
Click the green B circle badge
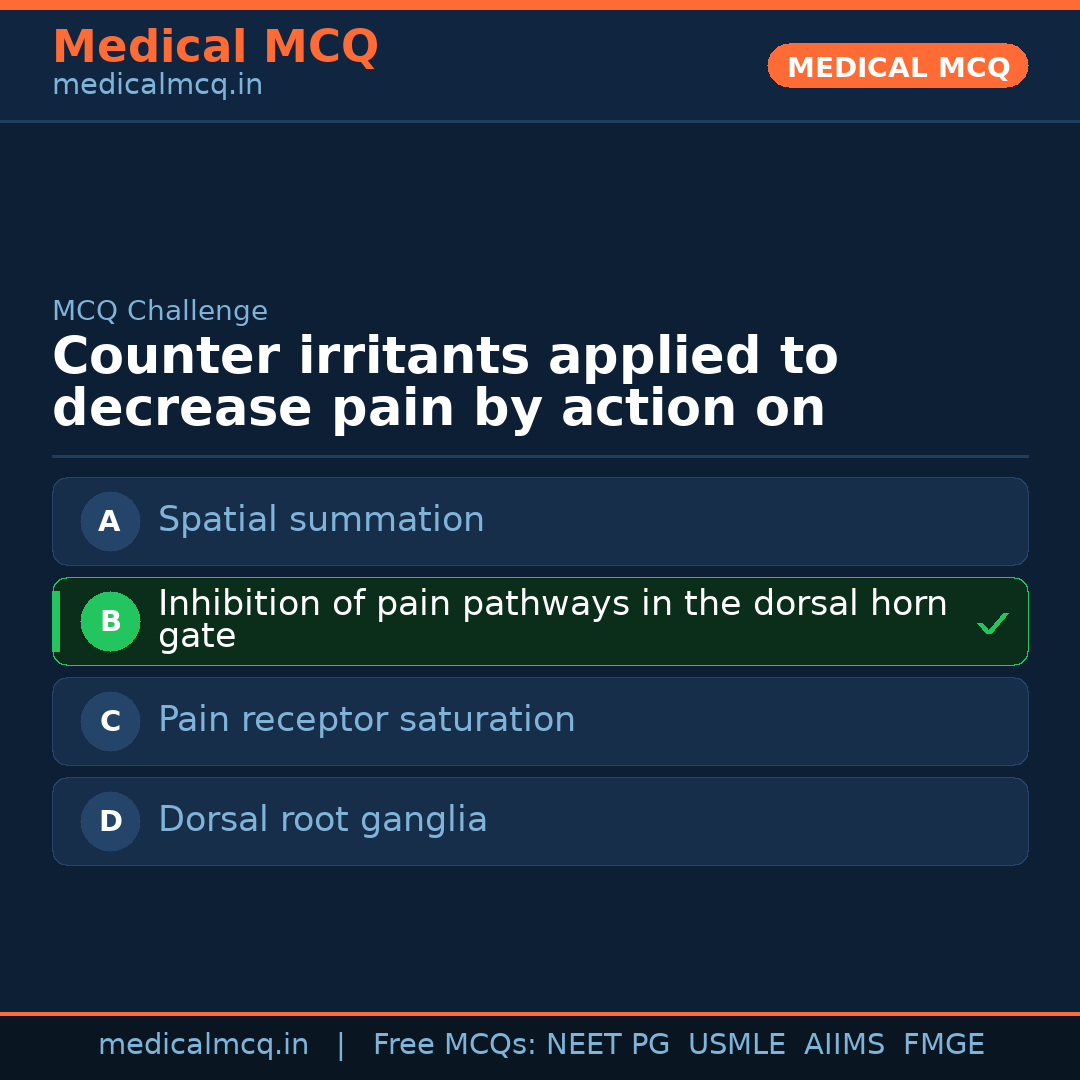(x=110, y=621)
